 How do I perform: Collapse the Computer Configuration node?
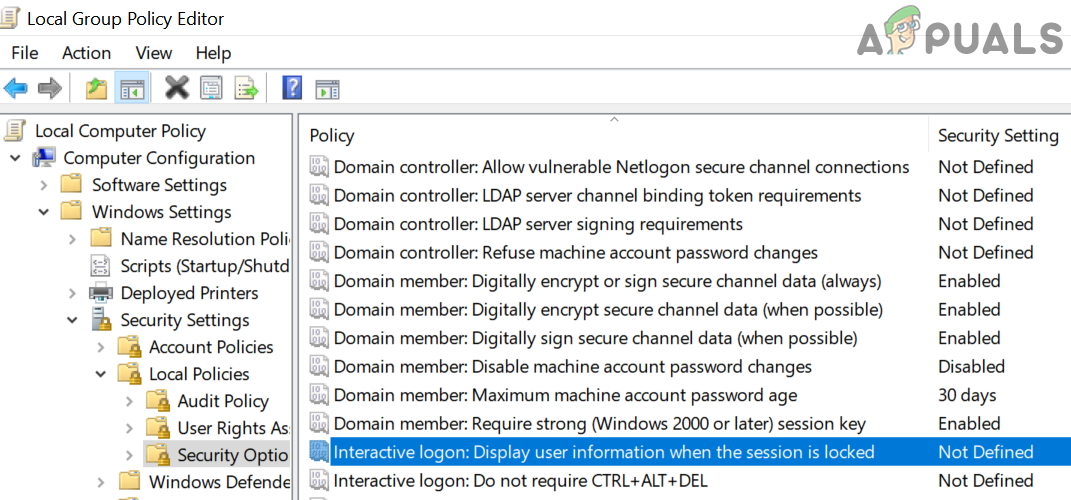click(x=16, y=158)
